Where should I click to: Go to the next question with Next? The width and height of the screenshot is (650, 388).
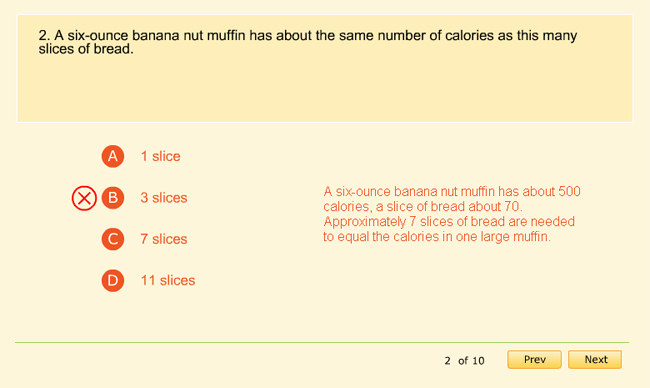click(x=595, y=359)
